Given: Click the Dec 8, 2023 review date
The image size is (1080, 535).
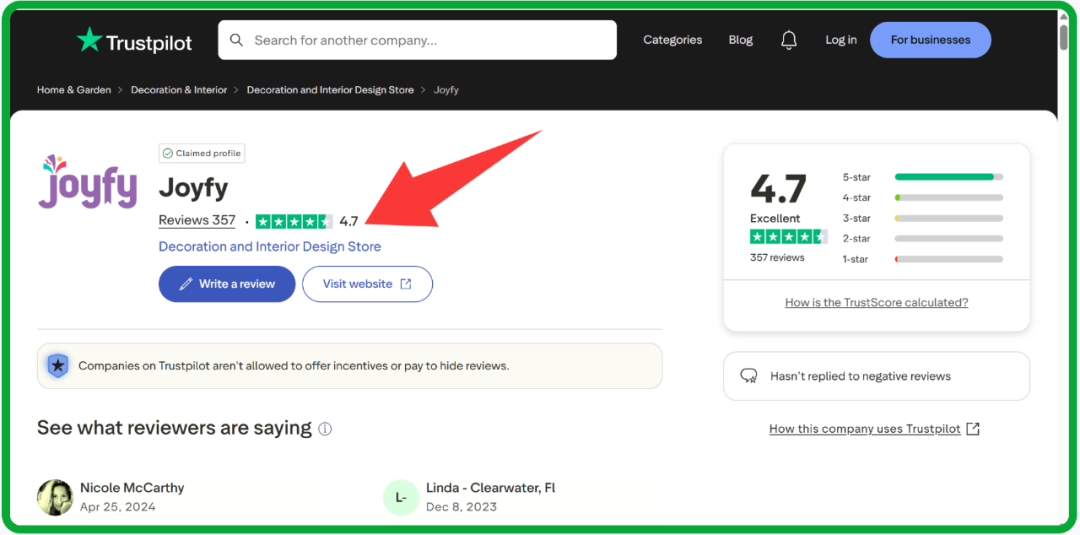Looking at the screenshot, I should coord(461,507).
